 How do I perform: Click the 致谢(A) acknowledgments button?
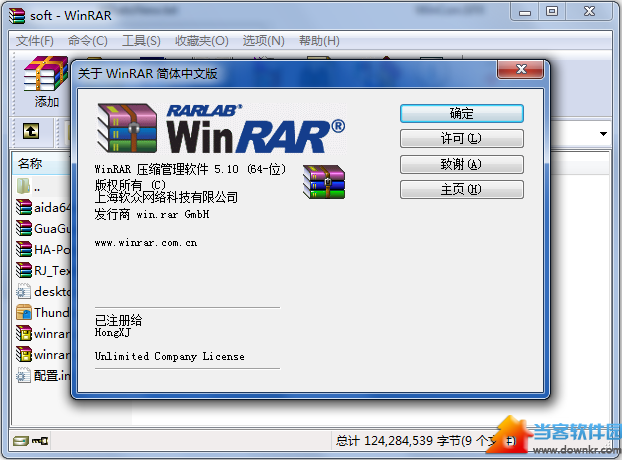[x=462, y=164]
